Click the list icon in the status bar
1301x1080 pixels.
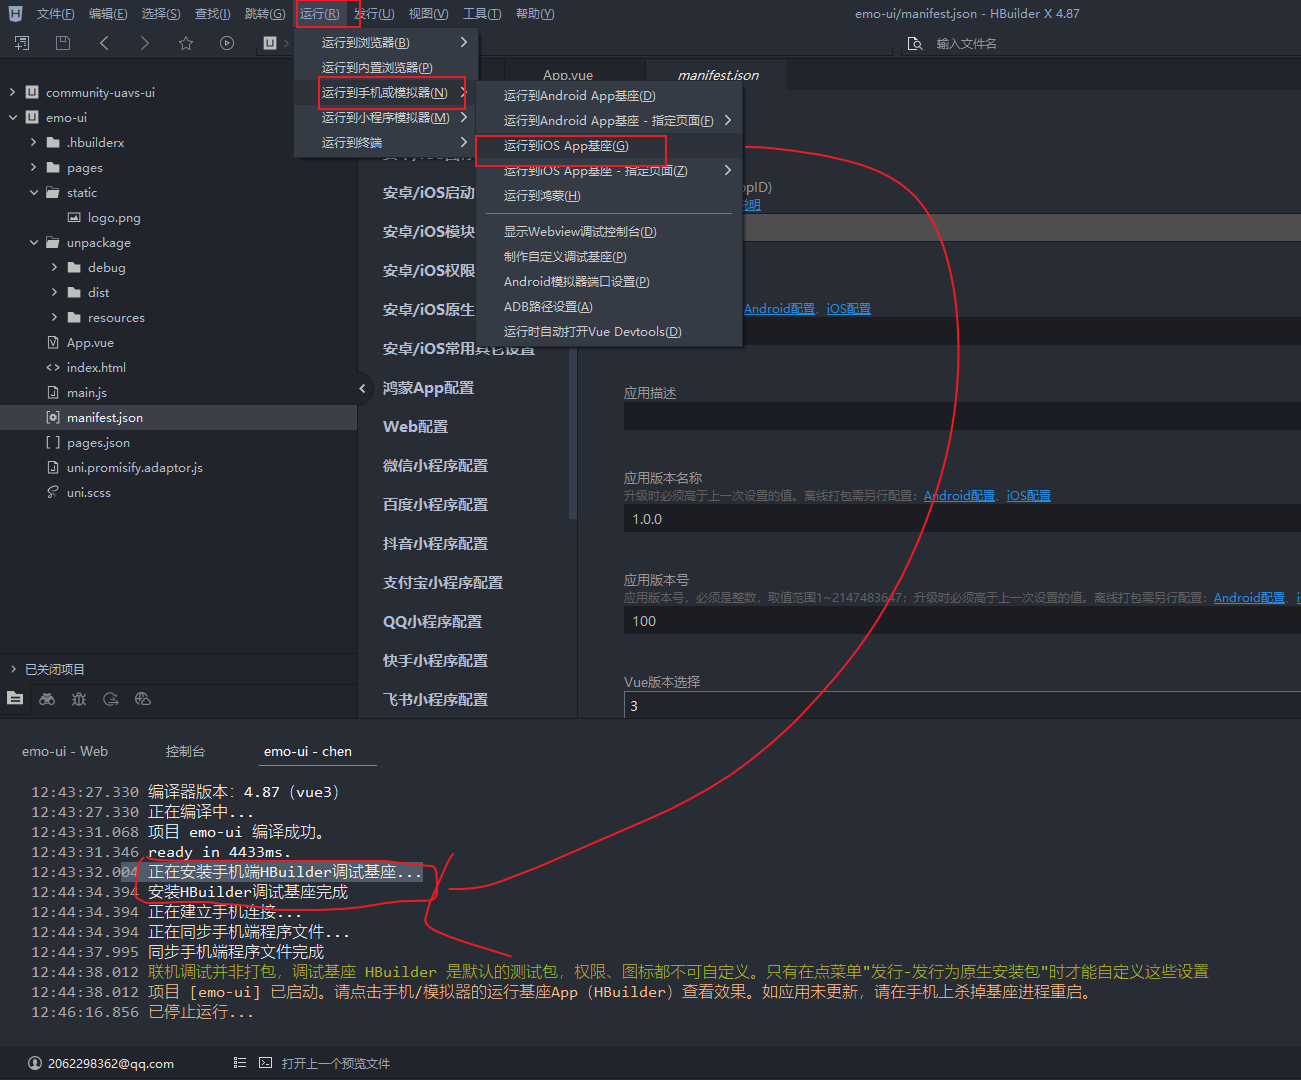240,1063
